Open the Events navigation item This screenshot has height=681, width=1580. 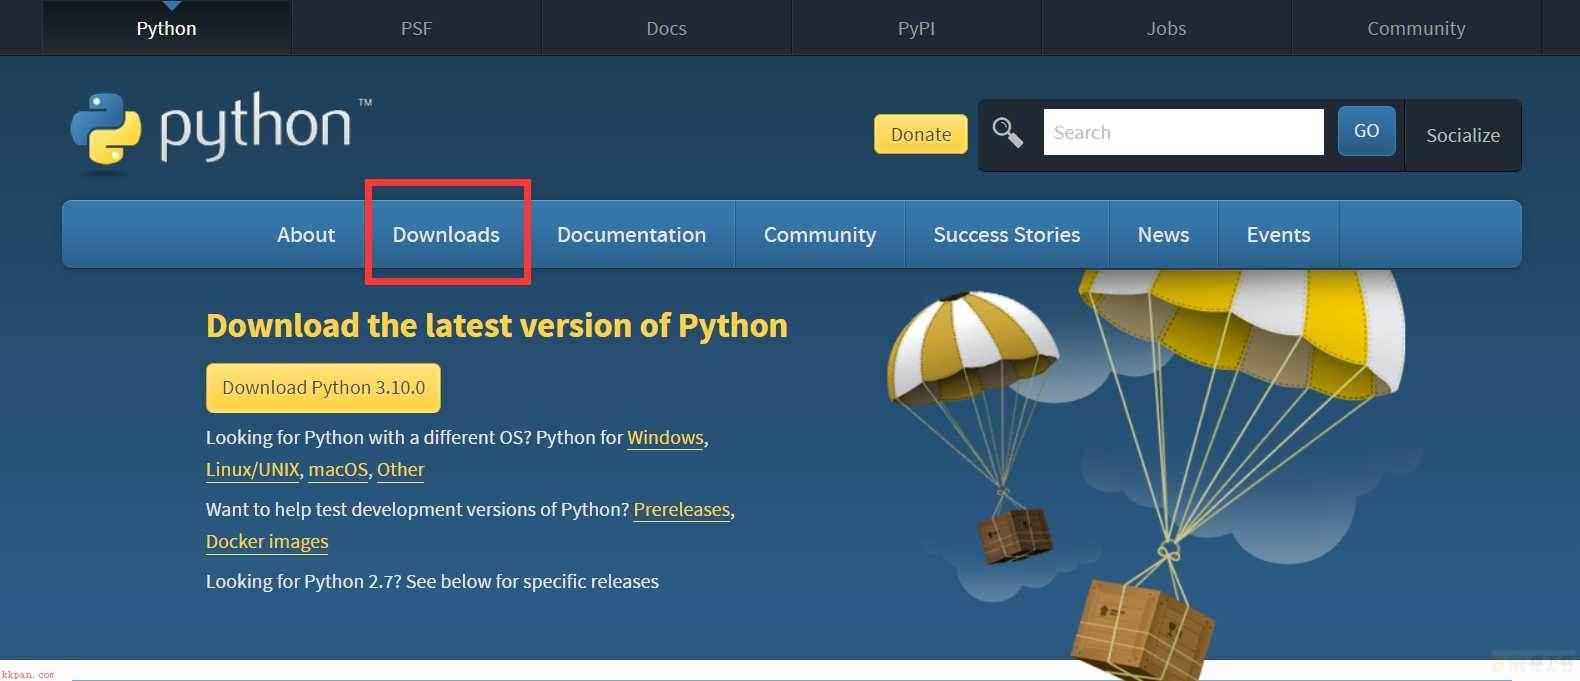coord(1278,234)
